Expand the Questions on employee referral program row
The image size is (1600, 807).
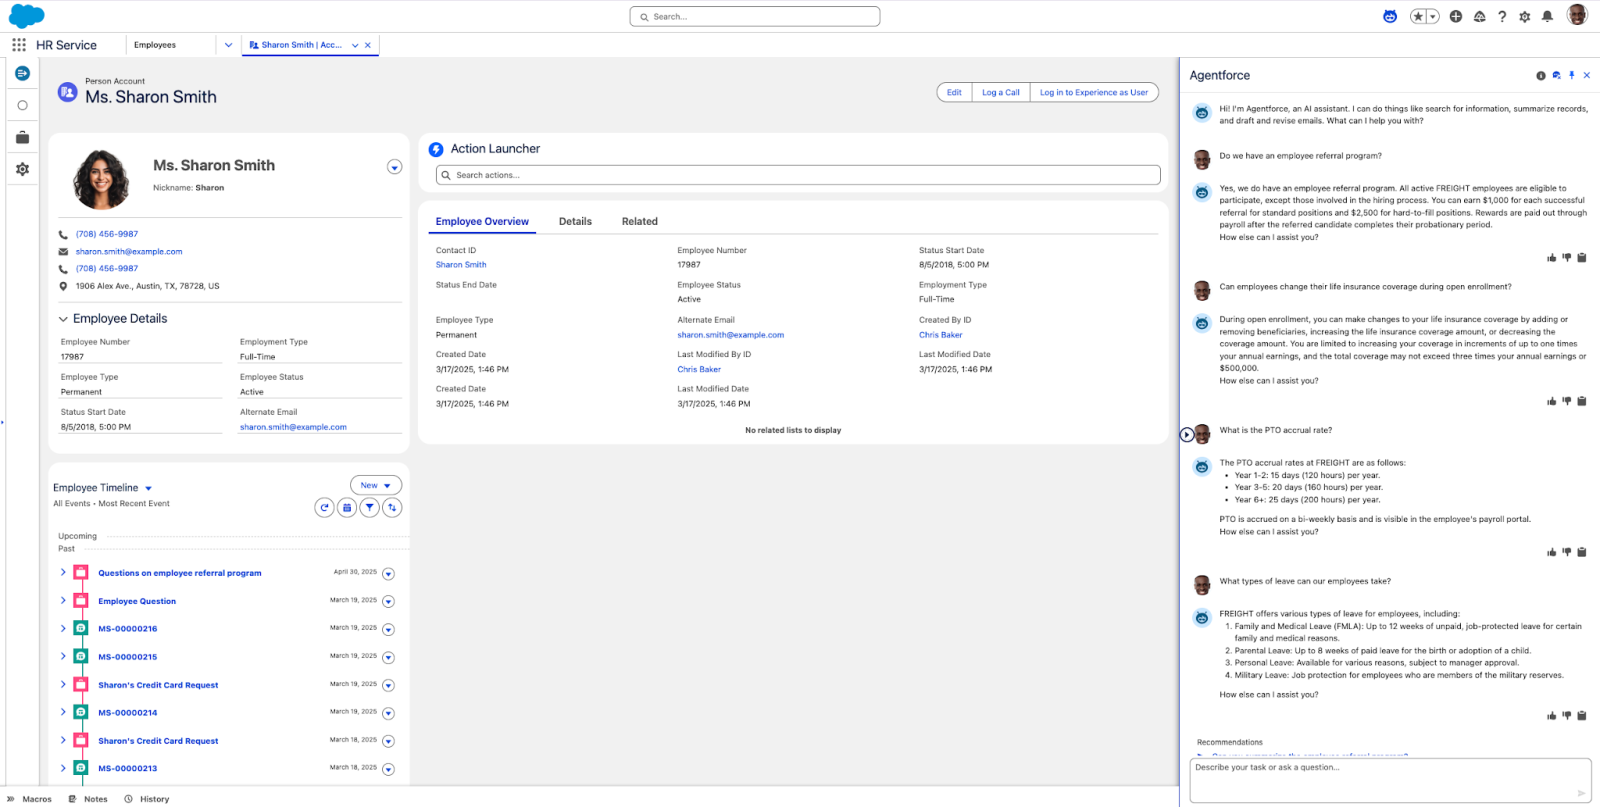coord(63,573)
